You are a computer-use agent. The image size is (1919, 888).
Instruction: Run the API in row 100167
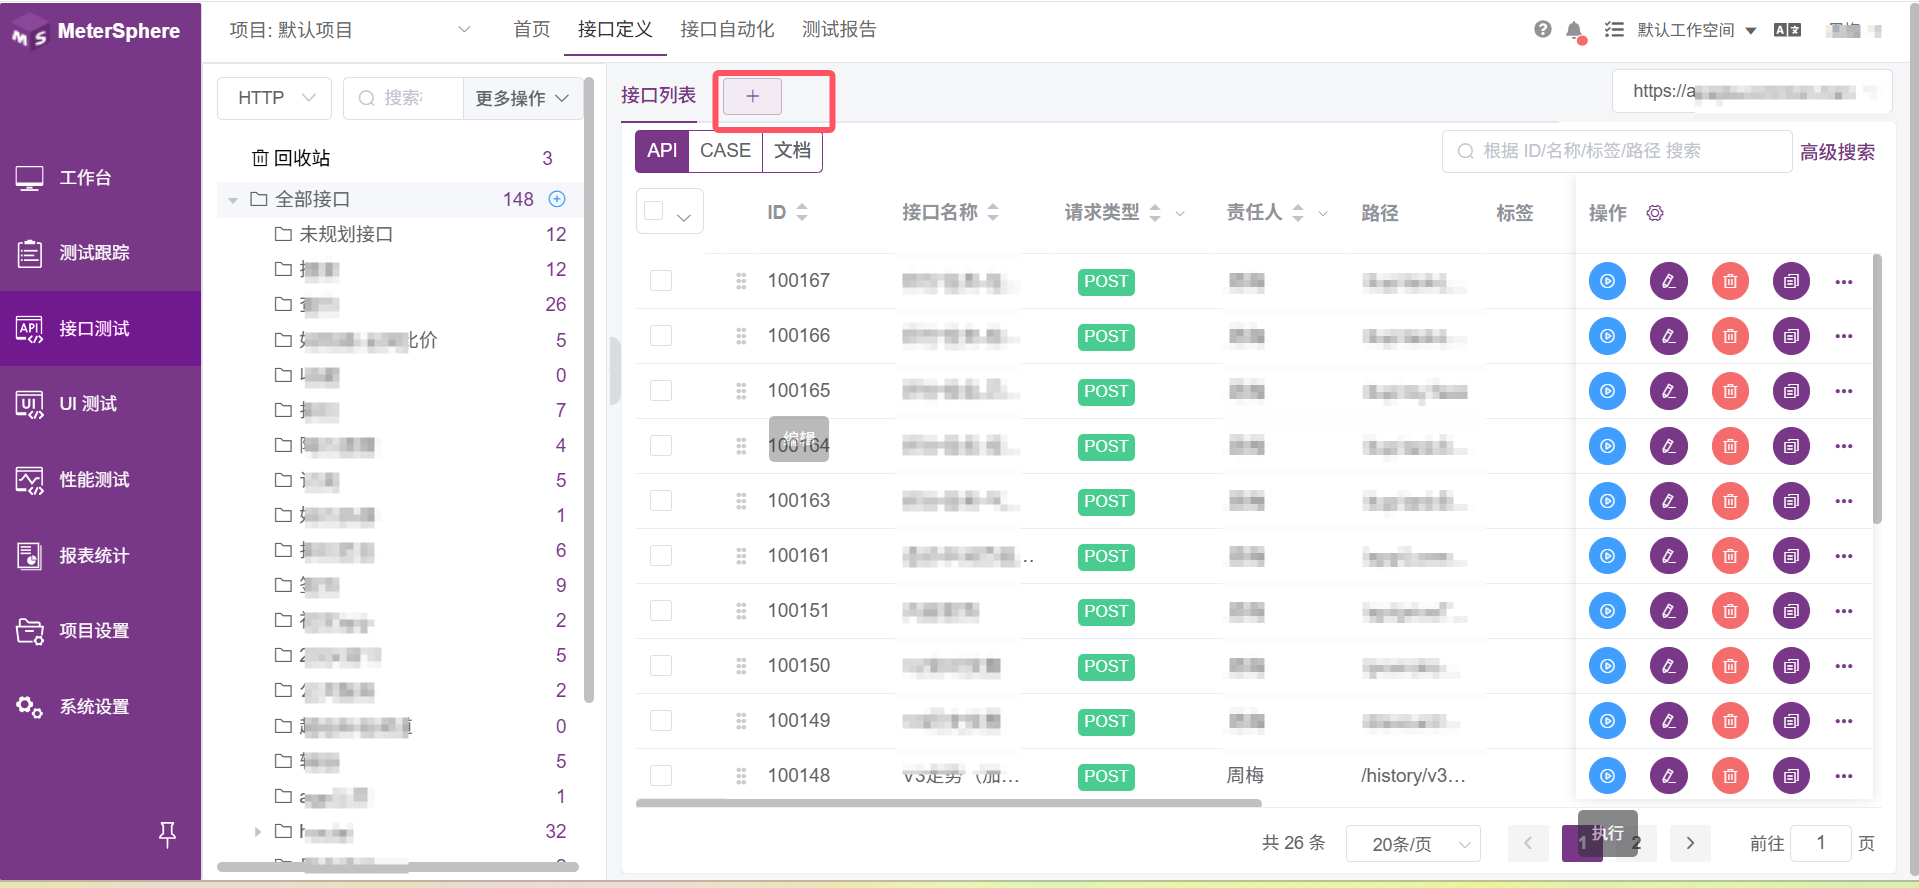coord(1607,281)
